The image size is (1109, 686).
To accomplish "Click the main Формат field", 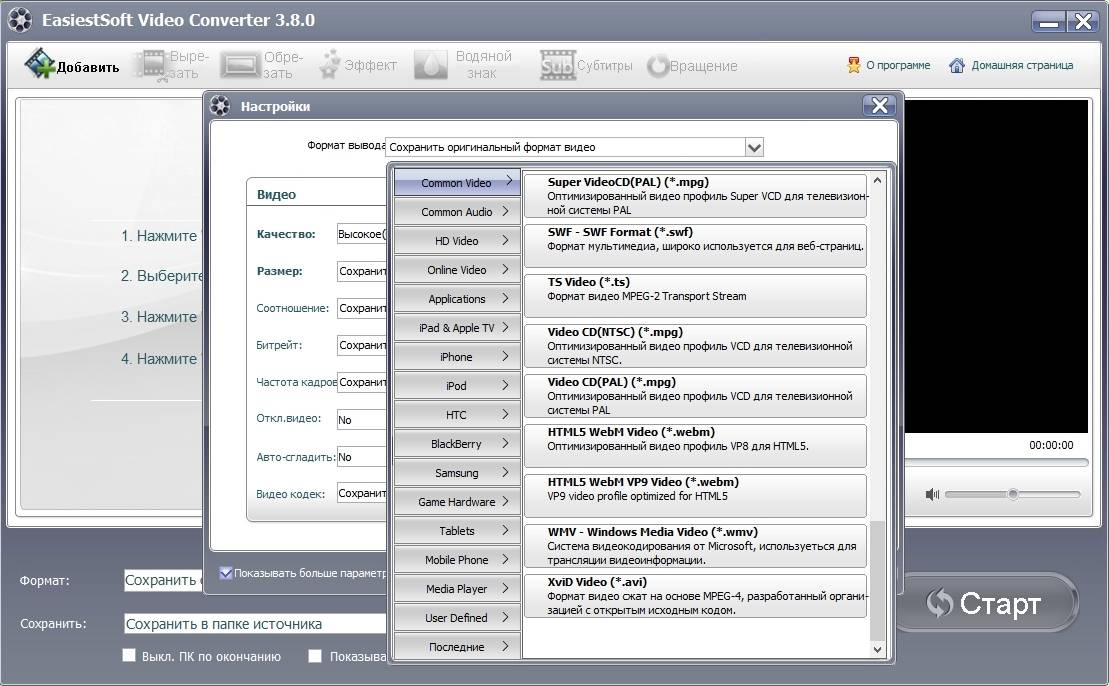I will click(x=163, y=580).
